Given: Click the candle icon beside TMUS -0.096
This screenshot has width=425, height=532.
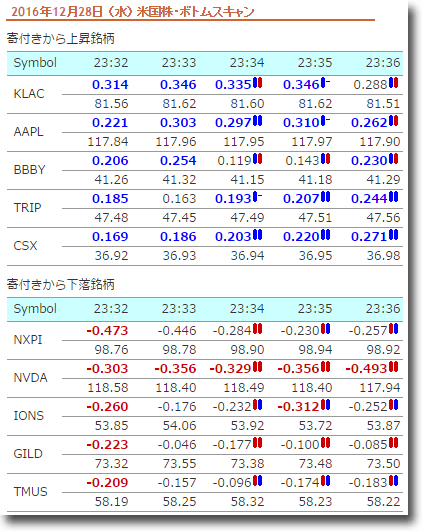Looking at the screenshot, I should click(x=258, y=480).
